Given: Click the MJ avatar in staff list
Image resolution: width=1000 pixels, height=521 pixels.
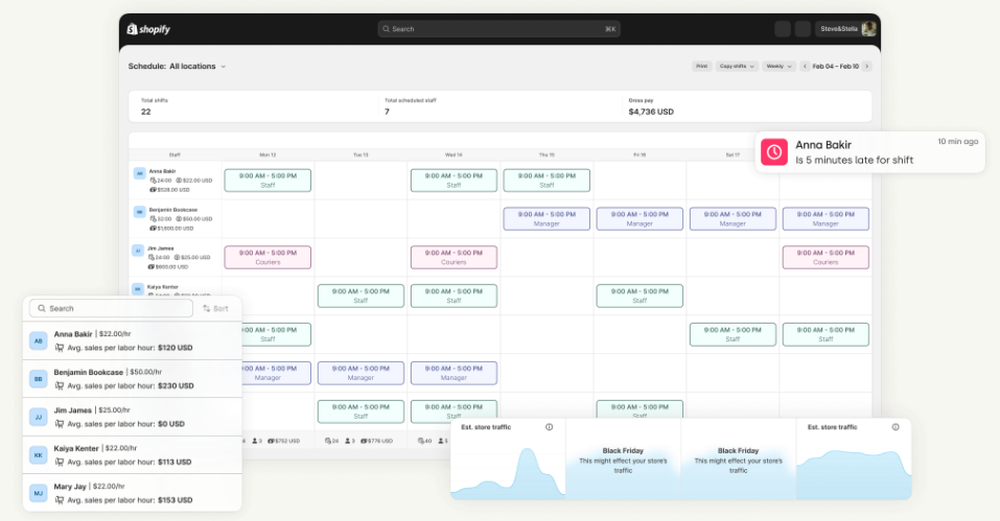Looking at the screenshot, I should [38, 493].
